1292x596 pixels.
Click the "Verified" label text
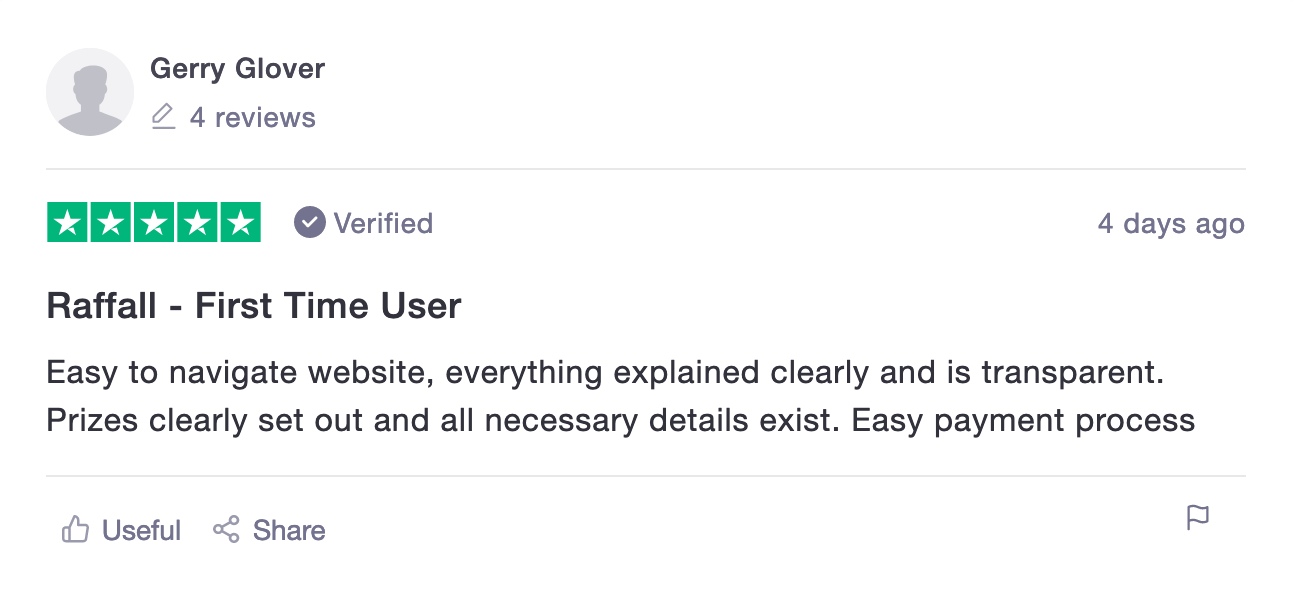pyautogui.click(x=383, y=223)
